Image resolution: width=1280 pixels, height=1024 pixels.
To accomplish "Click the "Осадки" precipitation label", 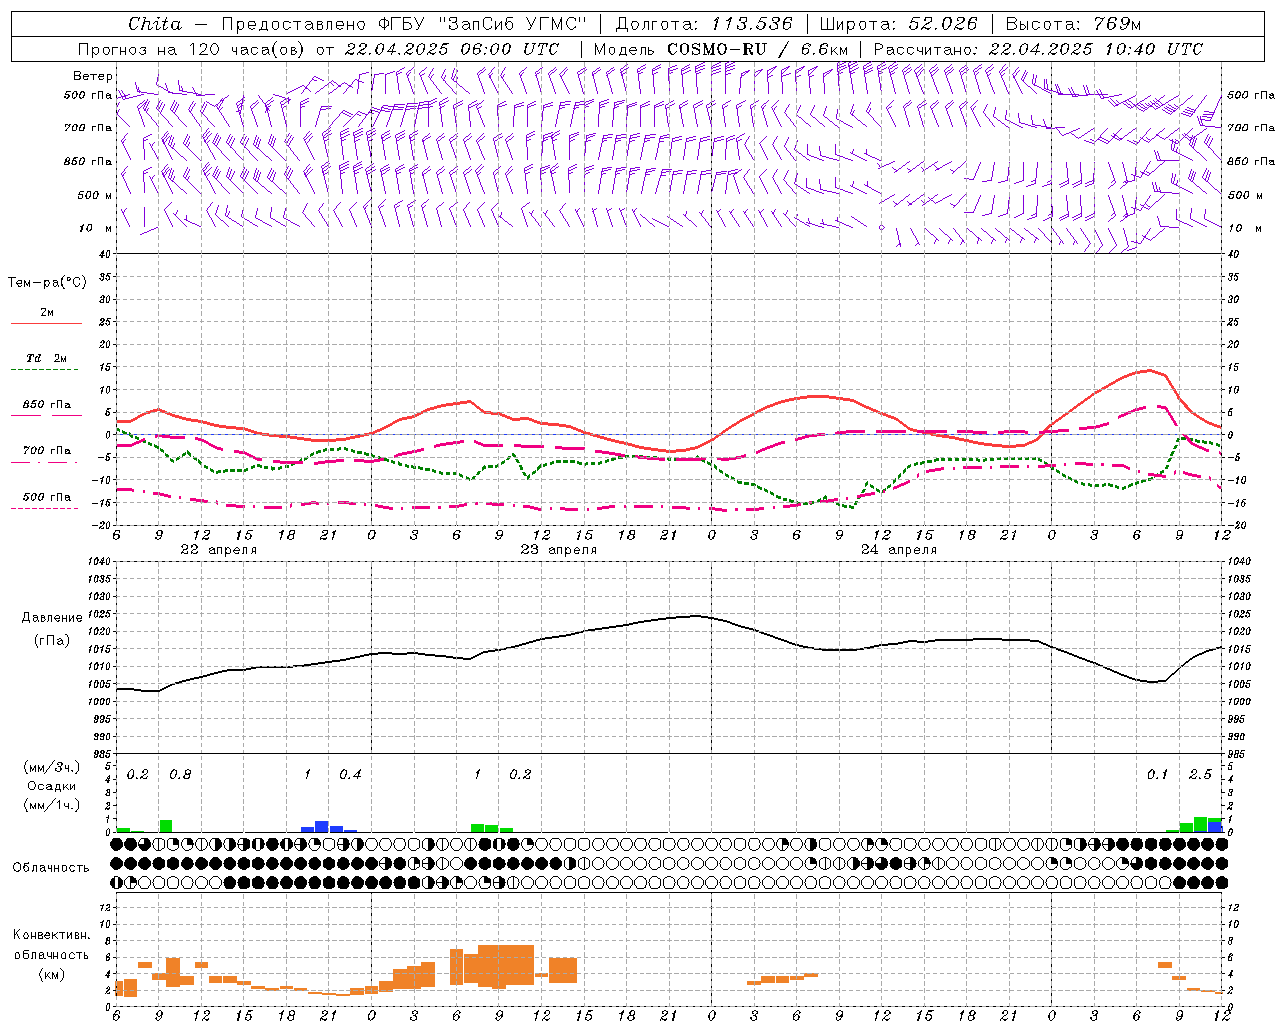I will (x=52, y=786).
